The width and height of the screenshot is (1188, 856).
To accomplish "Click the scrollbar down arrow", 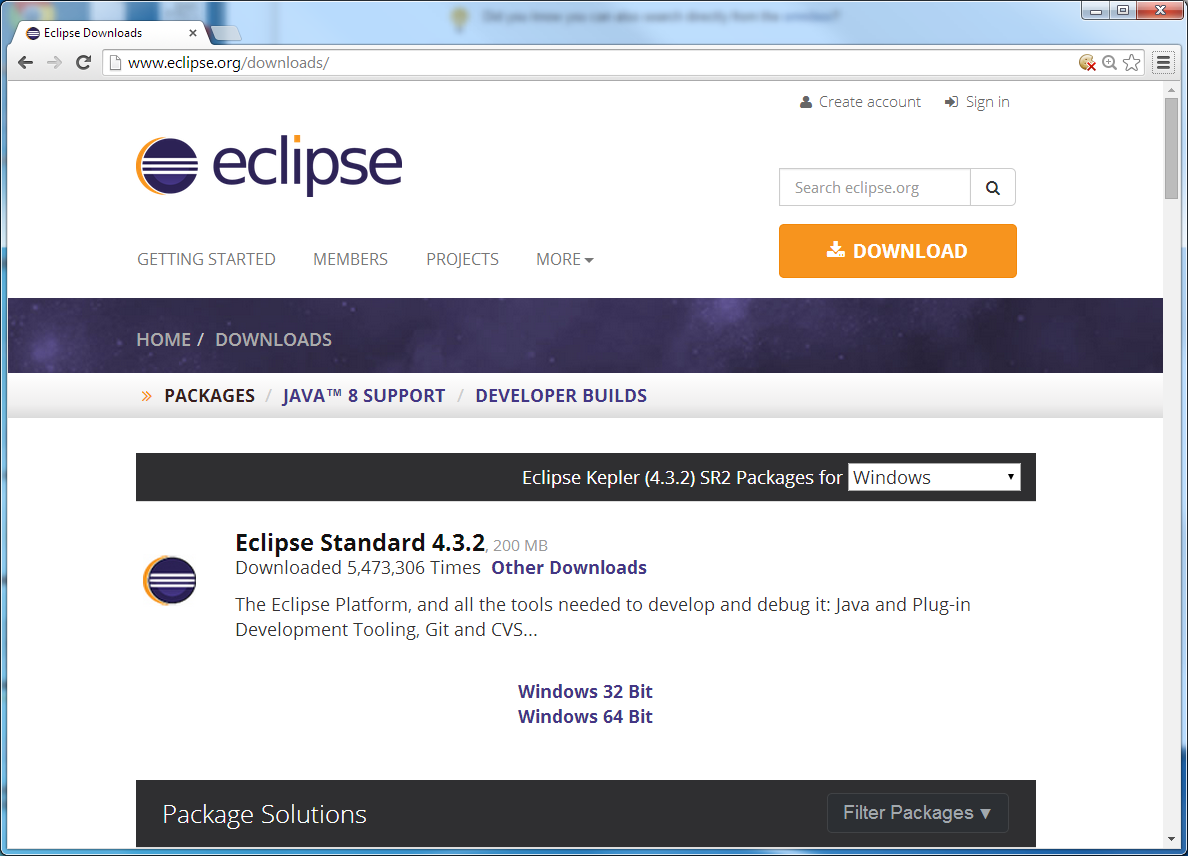I will pos(1171,839).
